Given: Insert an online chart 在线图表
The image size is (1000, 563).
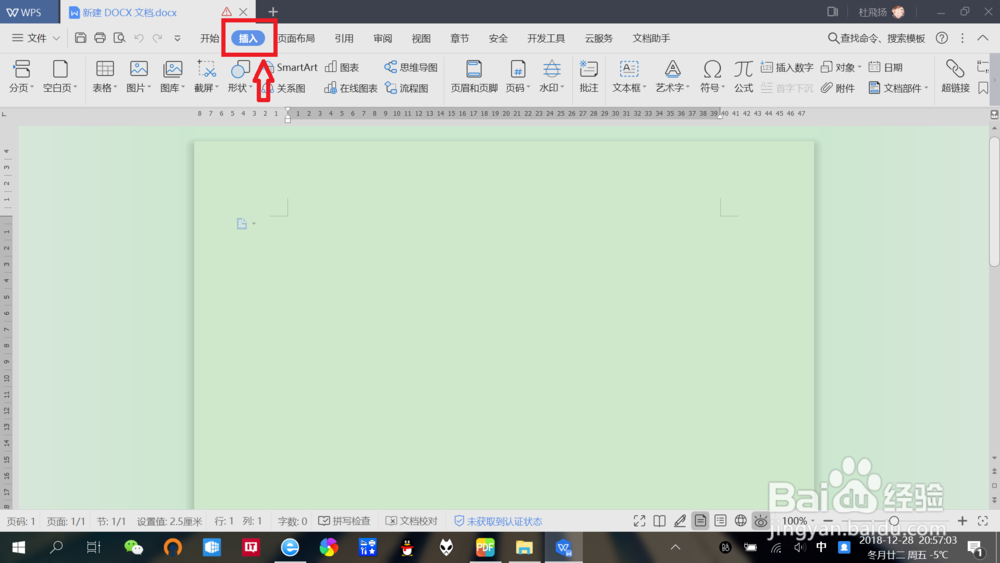Looking at the screenshot, I should point(351,88).
